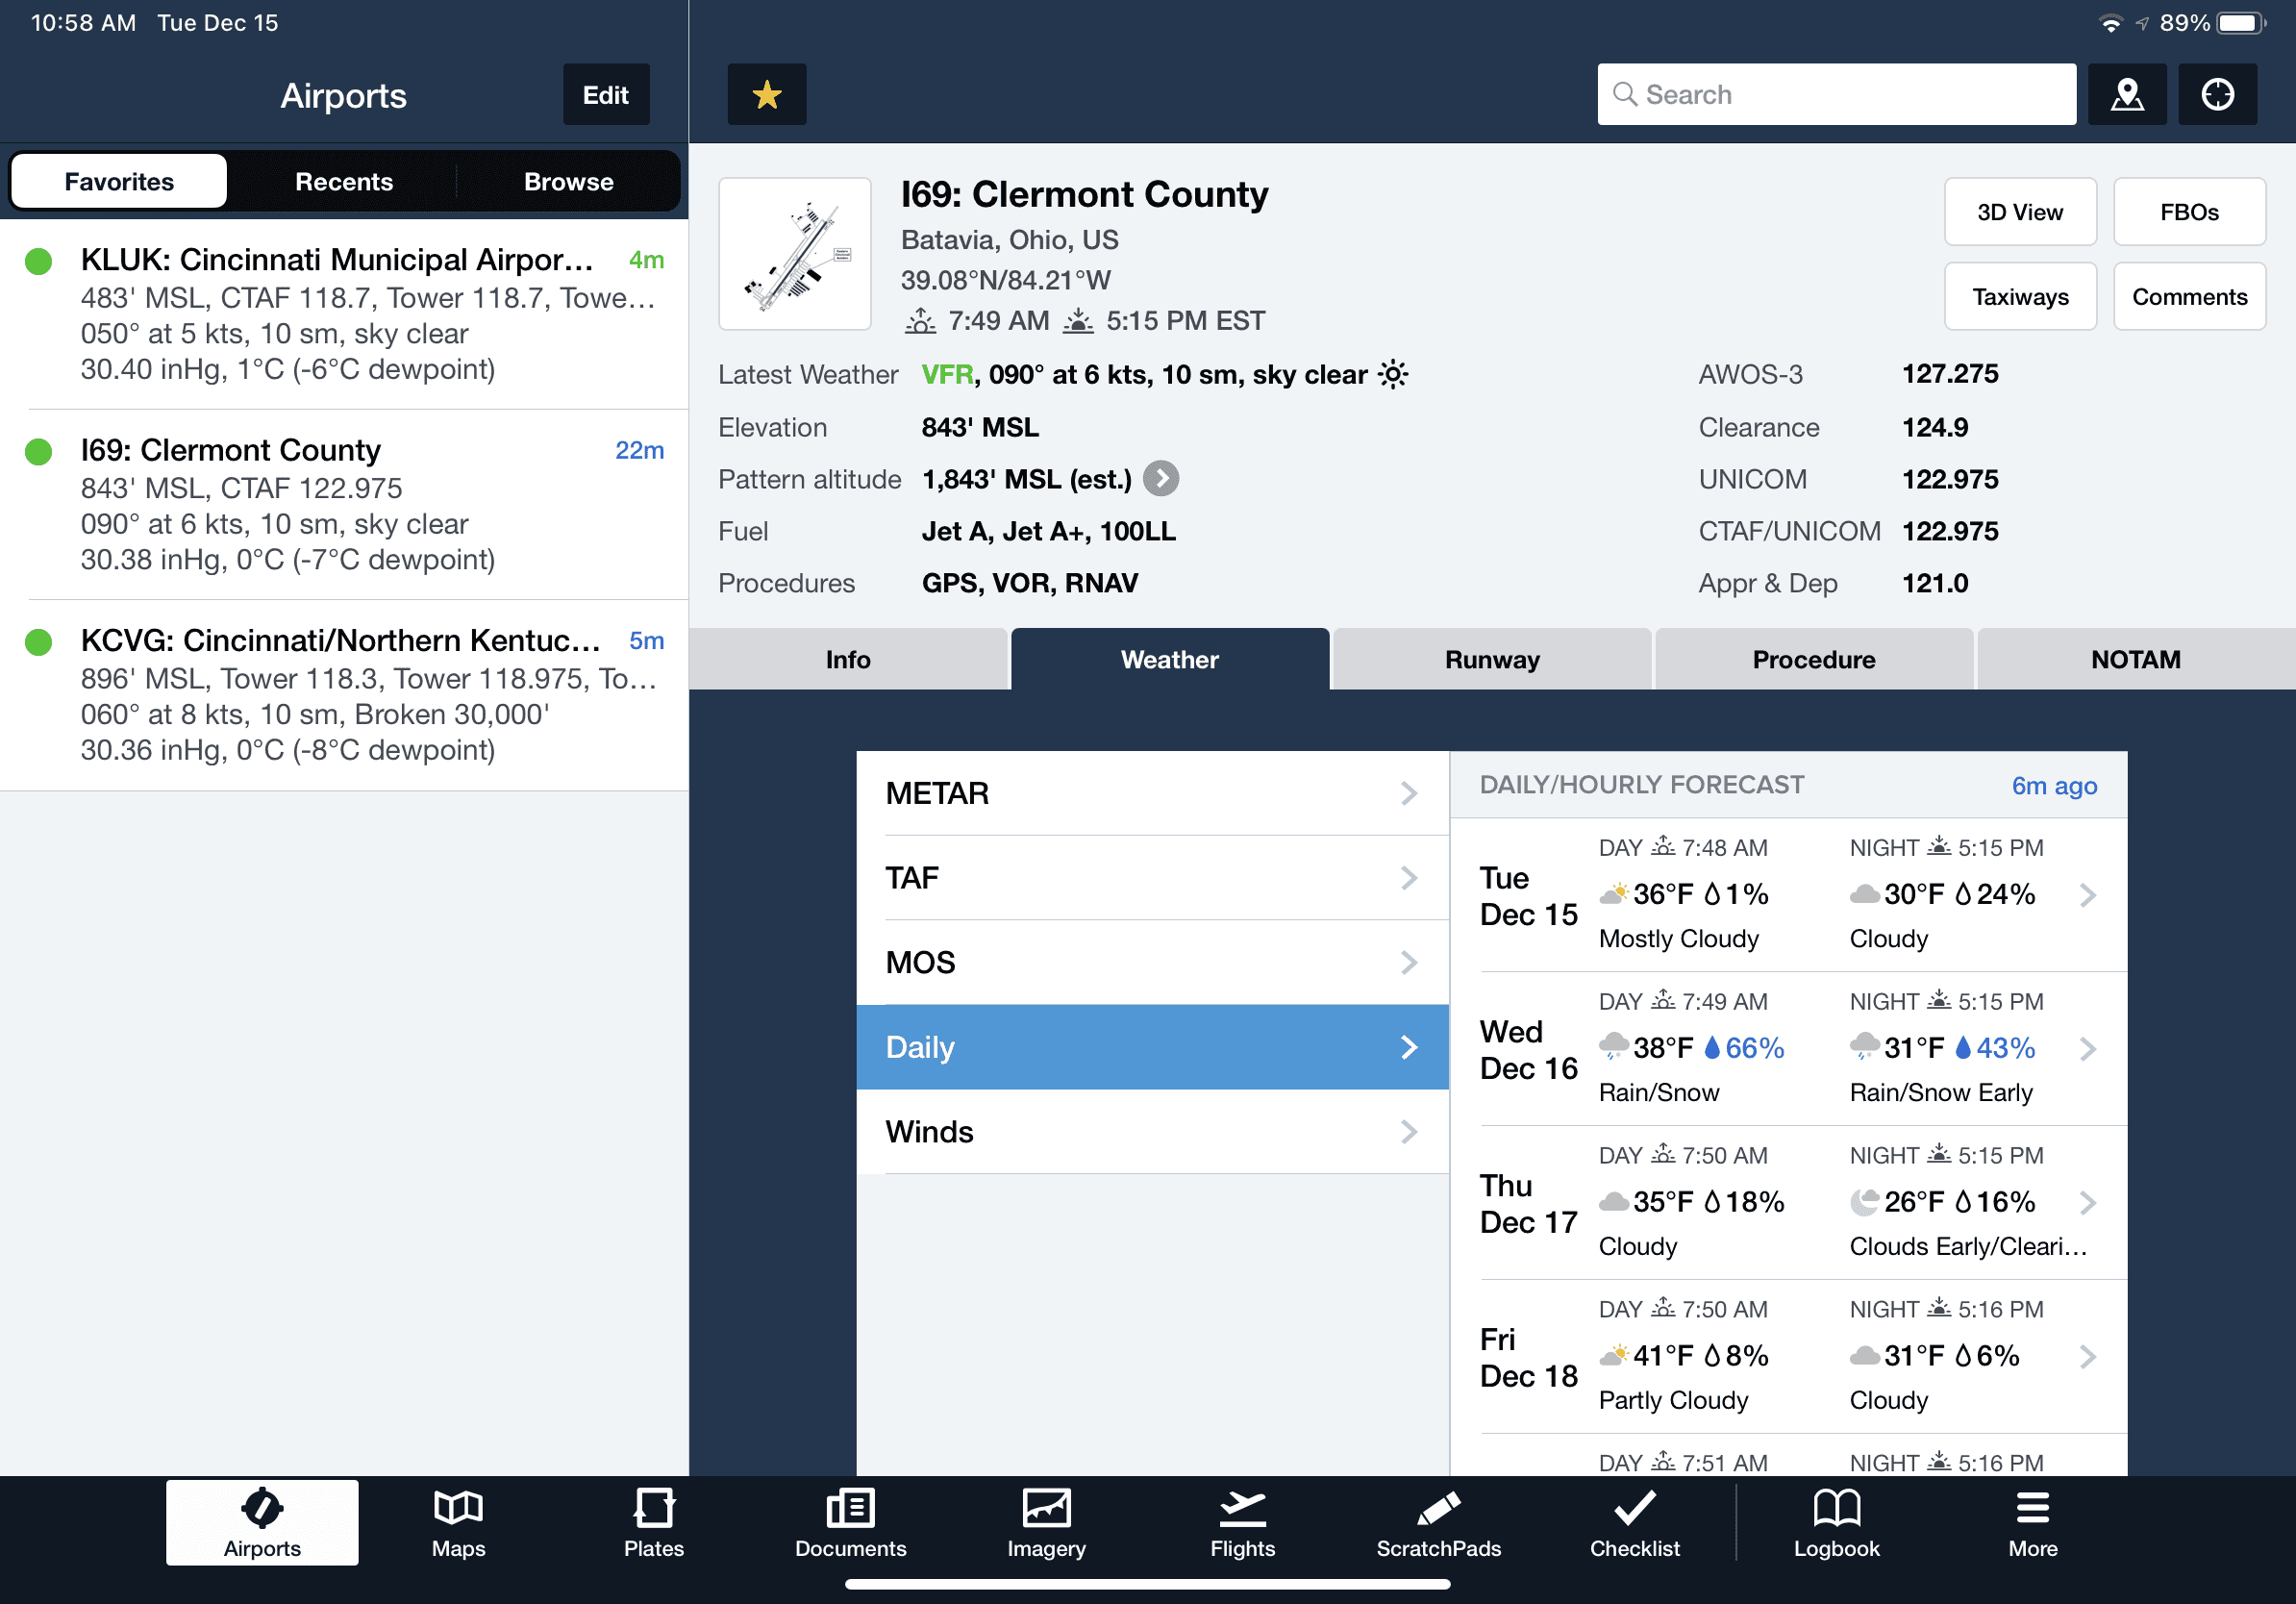Tap the 22m update age for I69
The width and height of the screenshot is (2296, 1604).
pyautogui.click(x=639, y=450)
